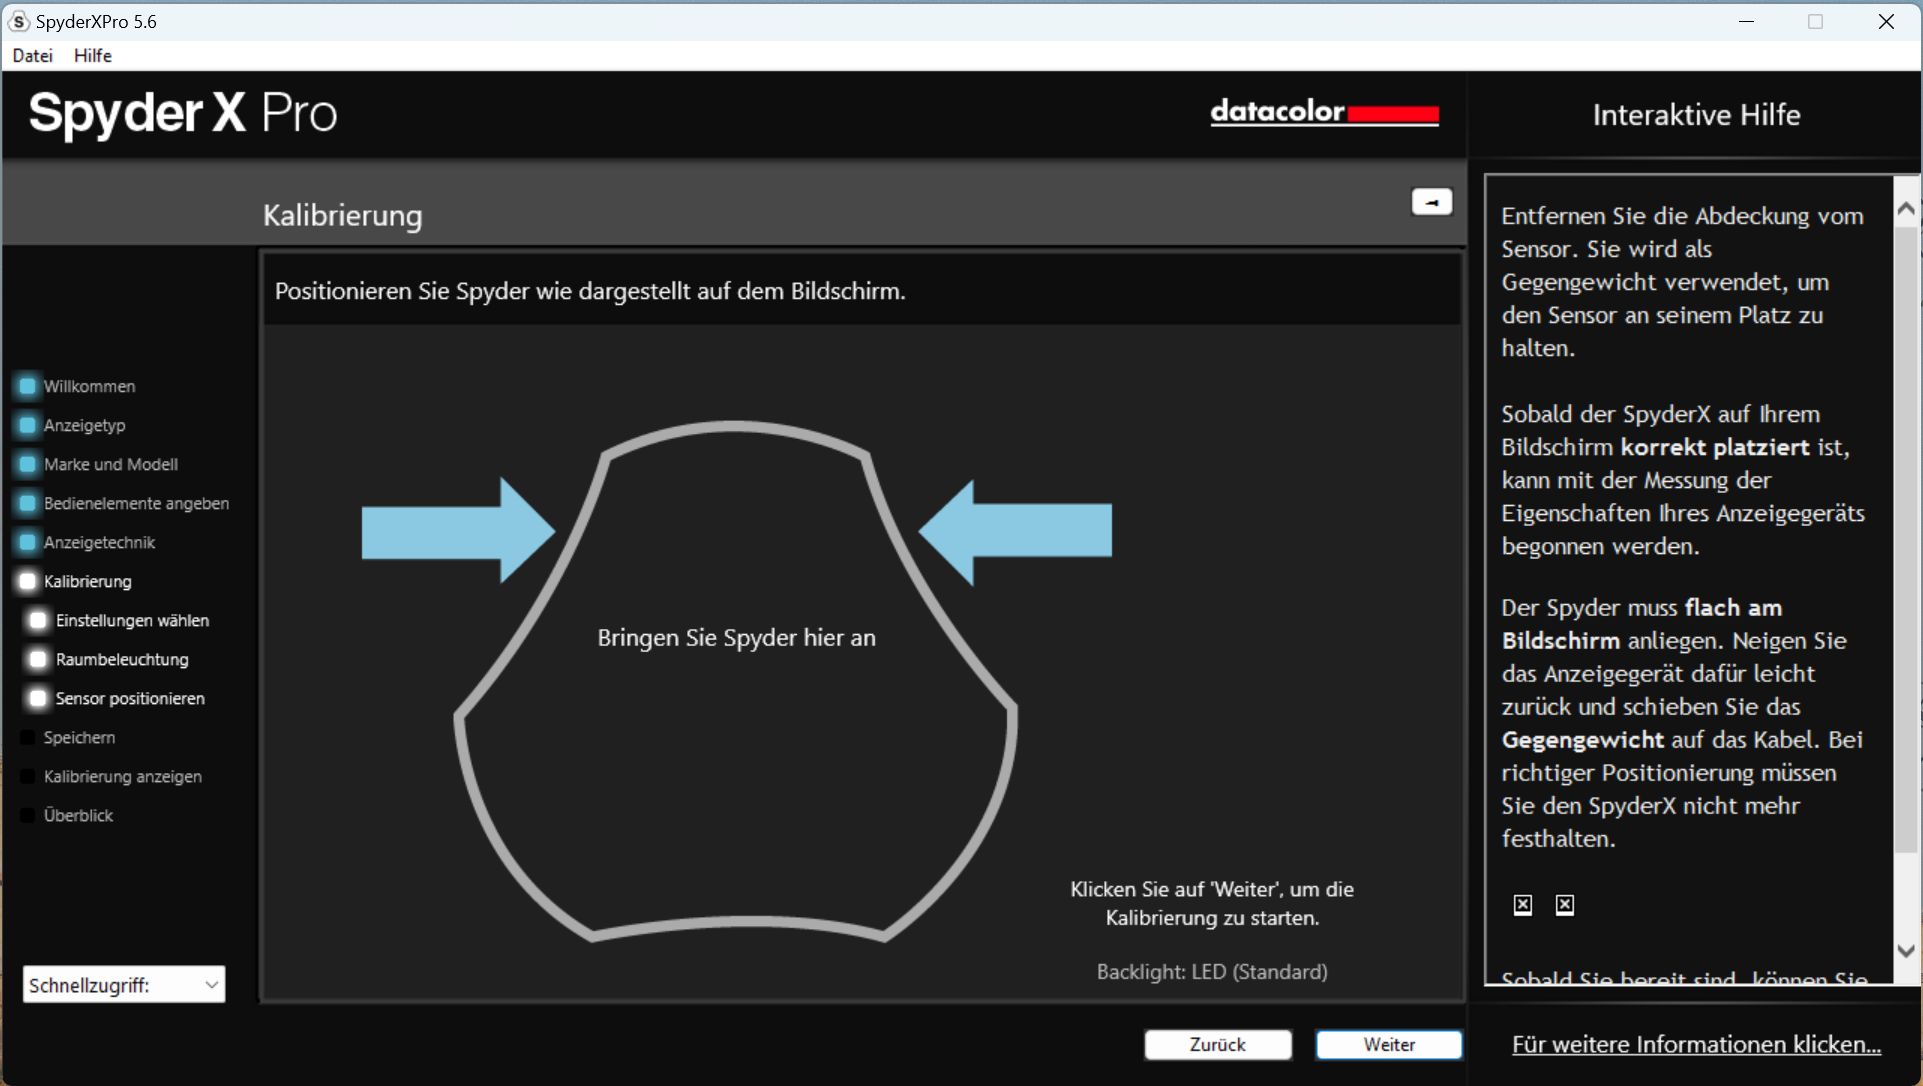The image size is (1923, 1086).
Task: Click the Zurück button
Action: point(1217,1044)
